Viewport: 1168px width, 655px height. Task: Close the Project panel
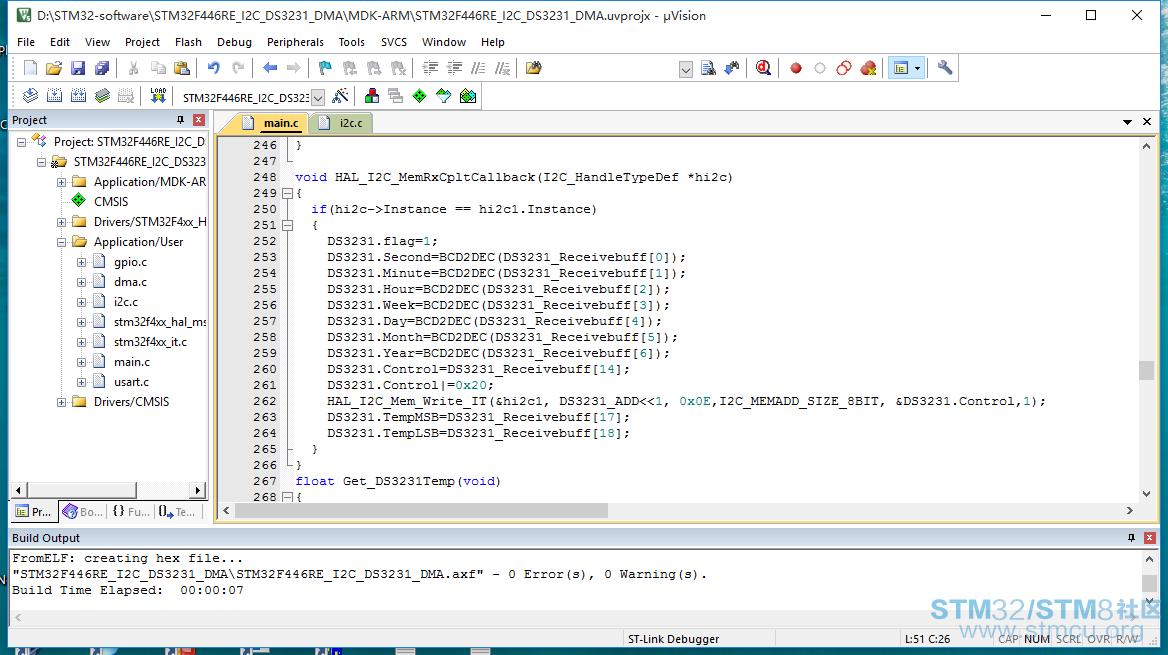coord(199,120)
